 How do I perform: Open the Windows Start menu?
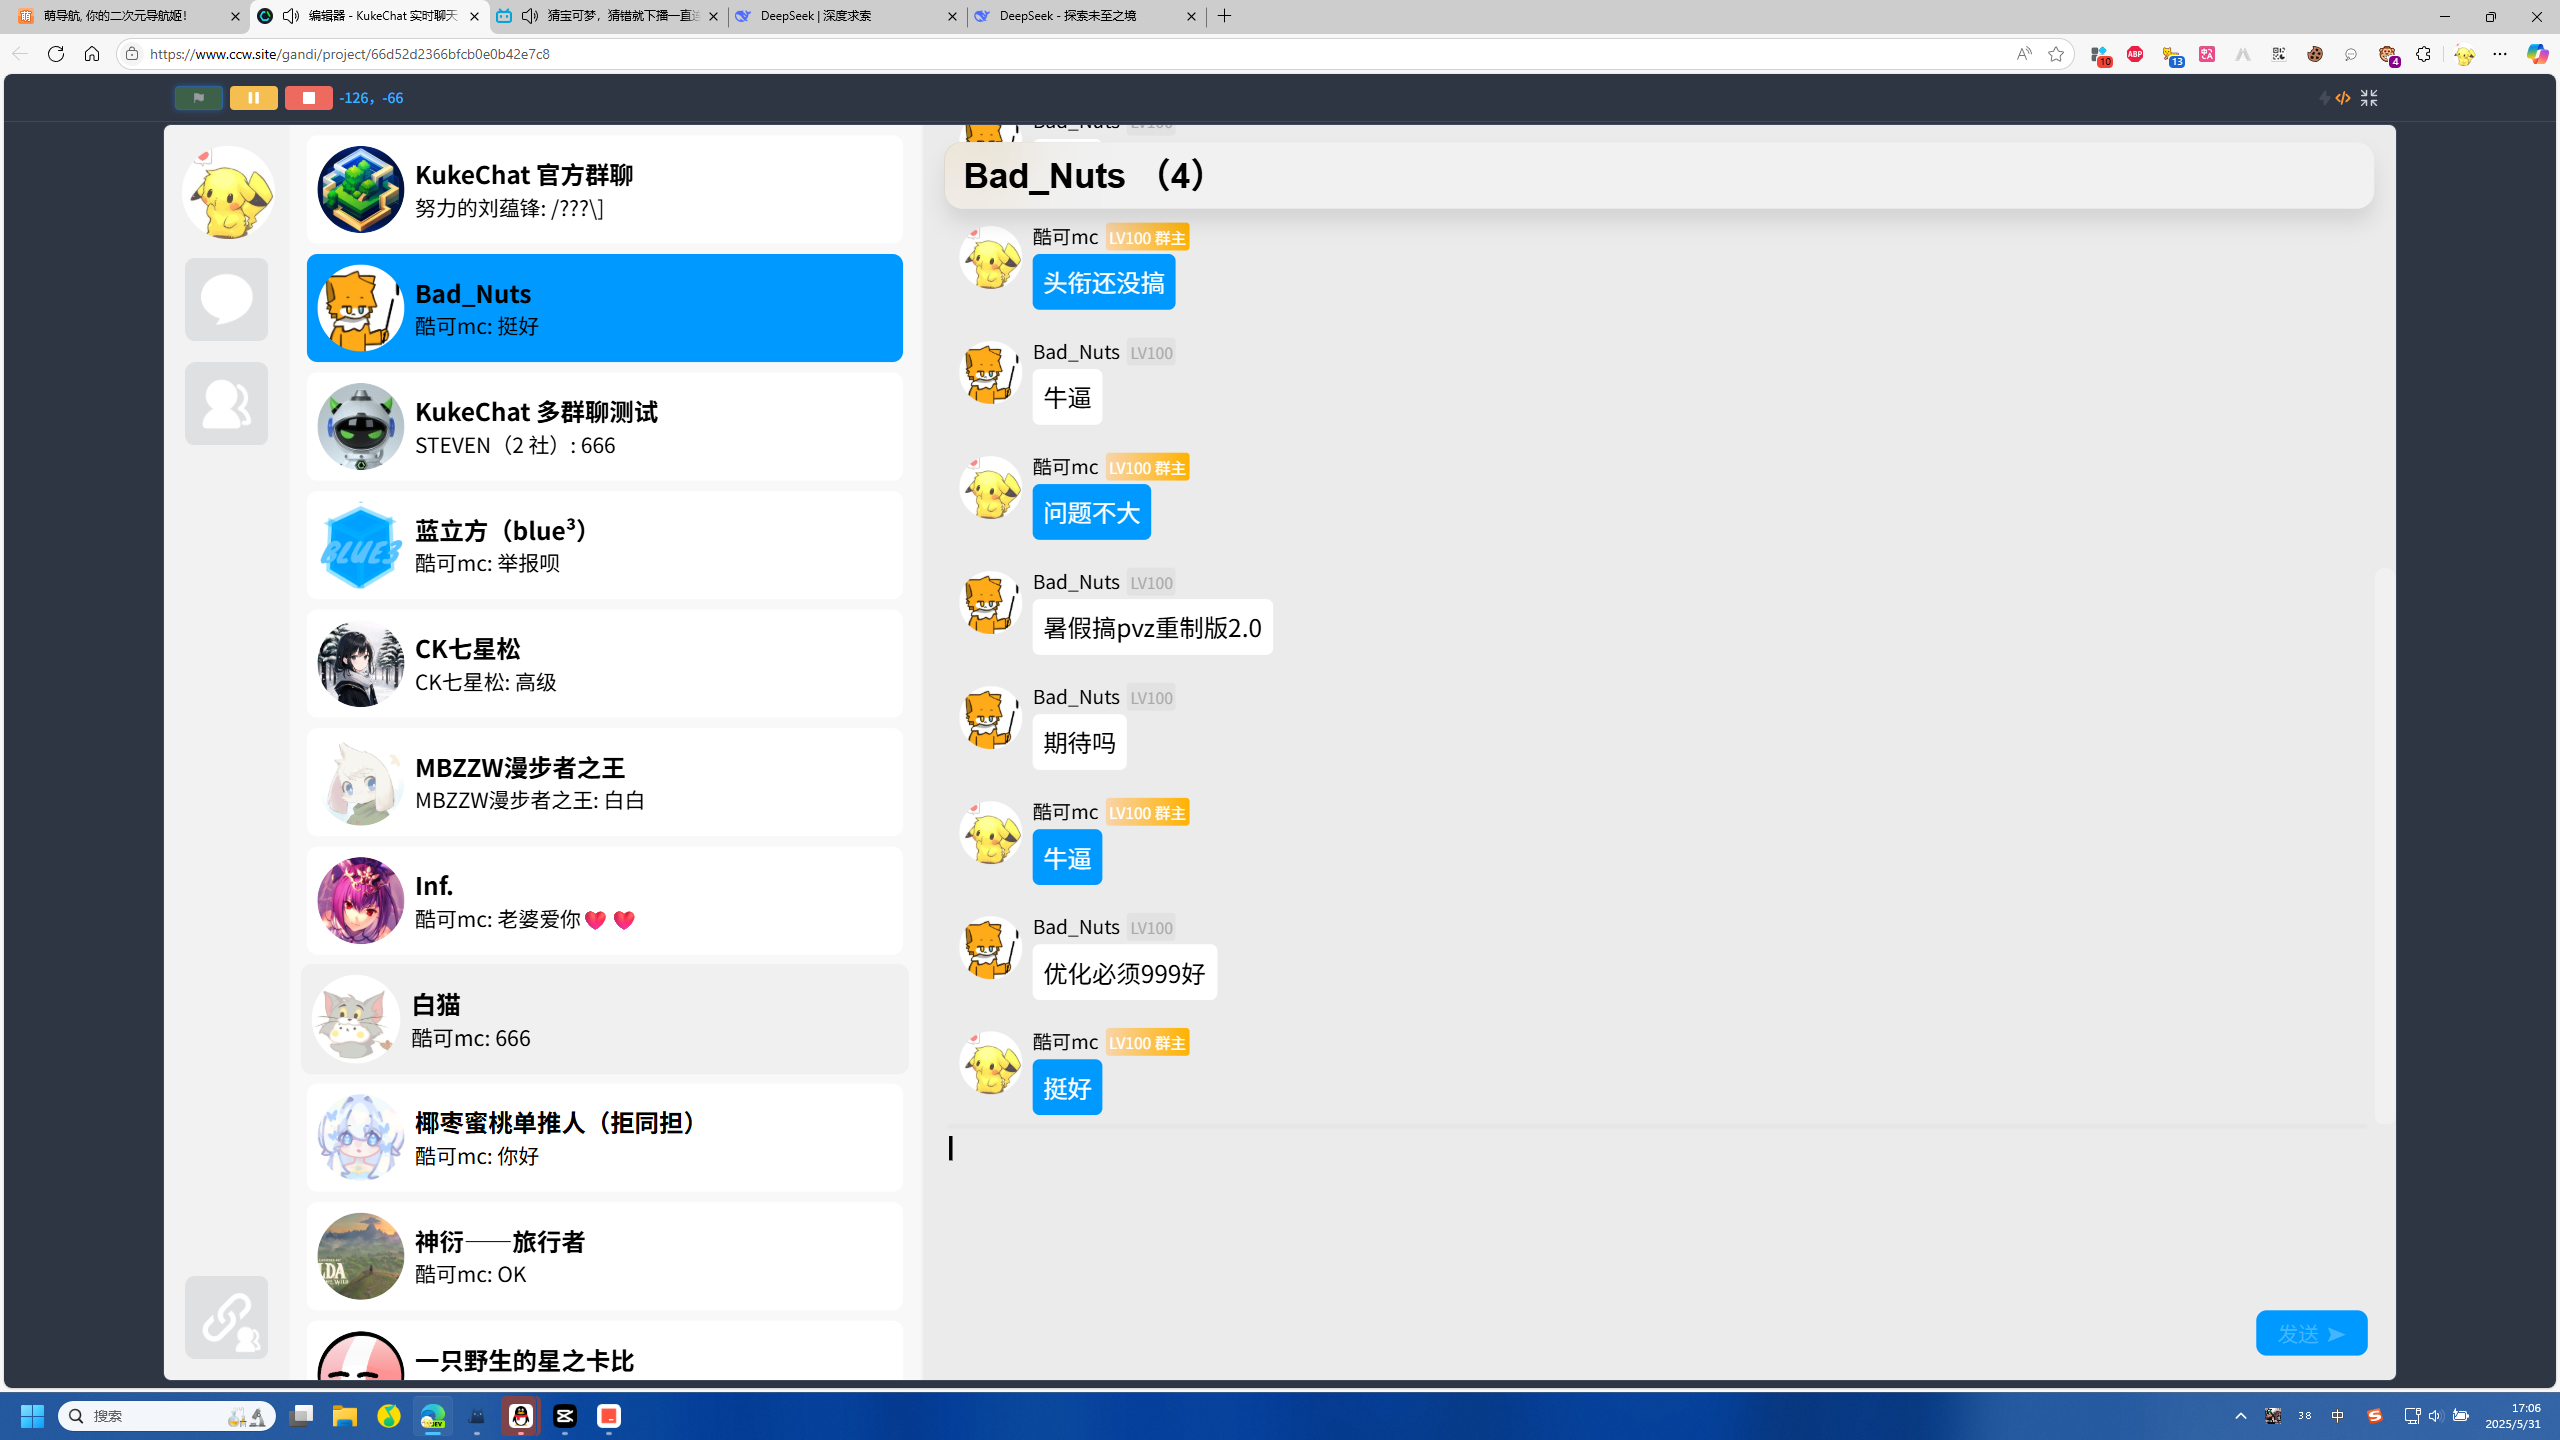[x=32, y=1416]
